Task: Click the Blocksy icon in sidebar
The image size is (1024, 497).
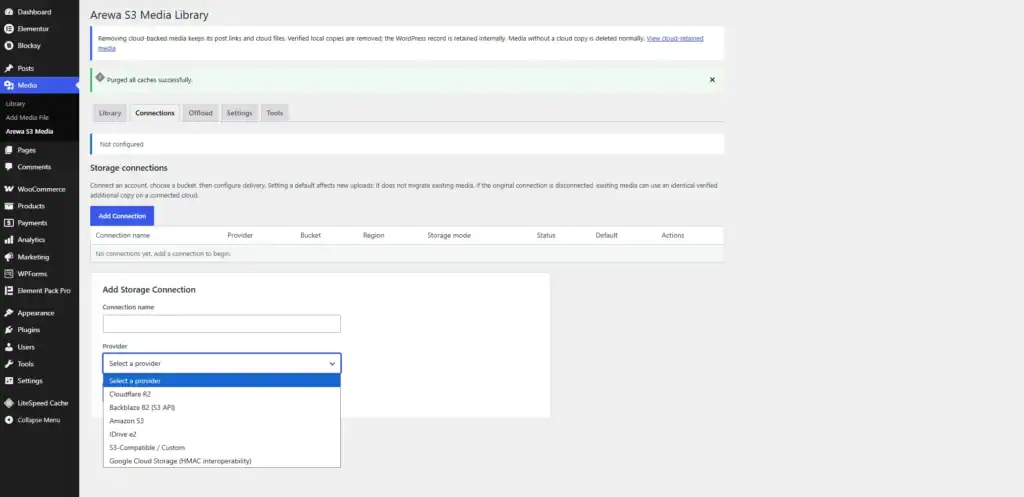Action: (x=8, y=46)
